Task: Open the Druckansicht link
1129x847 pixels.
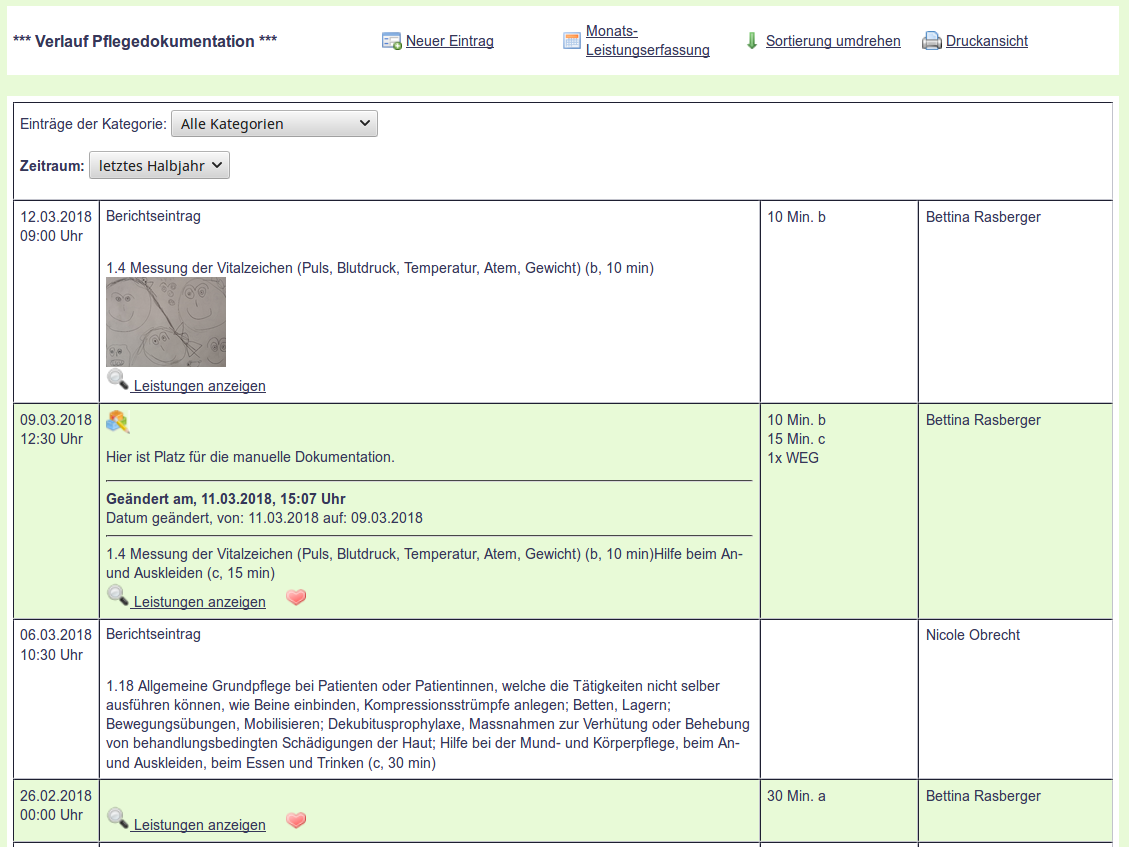Action: click(x=986, y=41)
